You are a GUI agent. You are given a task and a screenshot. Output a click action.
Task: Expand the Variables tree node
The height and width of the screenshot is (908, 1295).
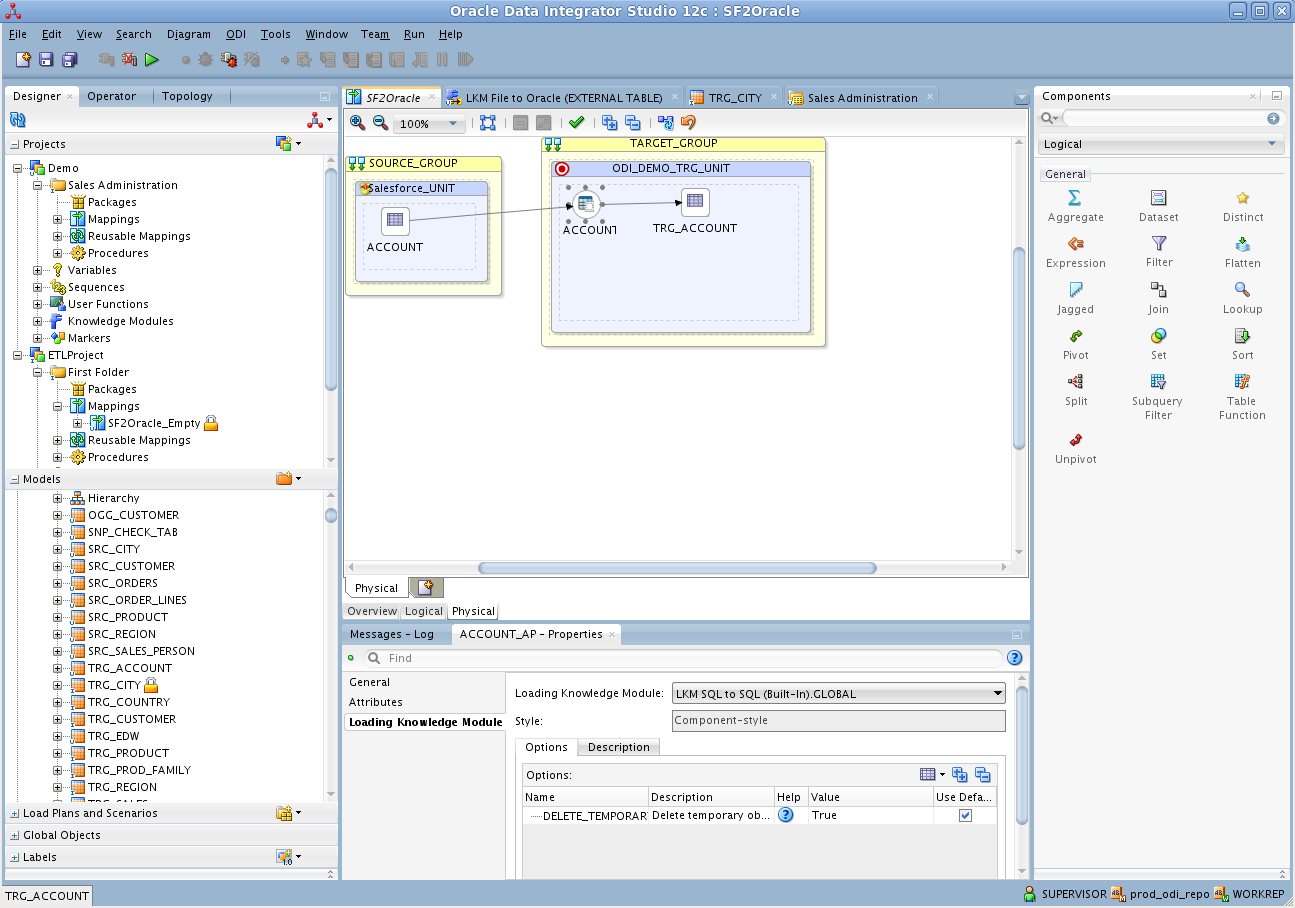pos(38,270)
